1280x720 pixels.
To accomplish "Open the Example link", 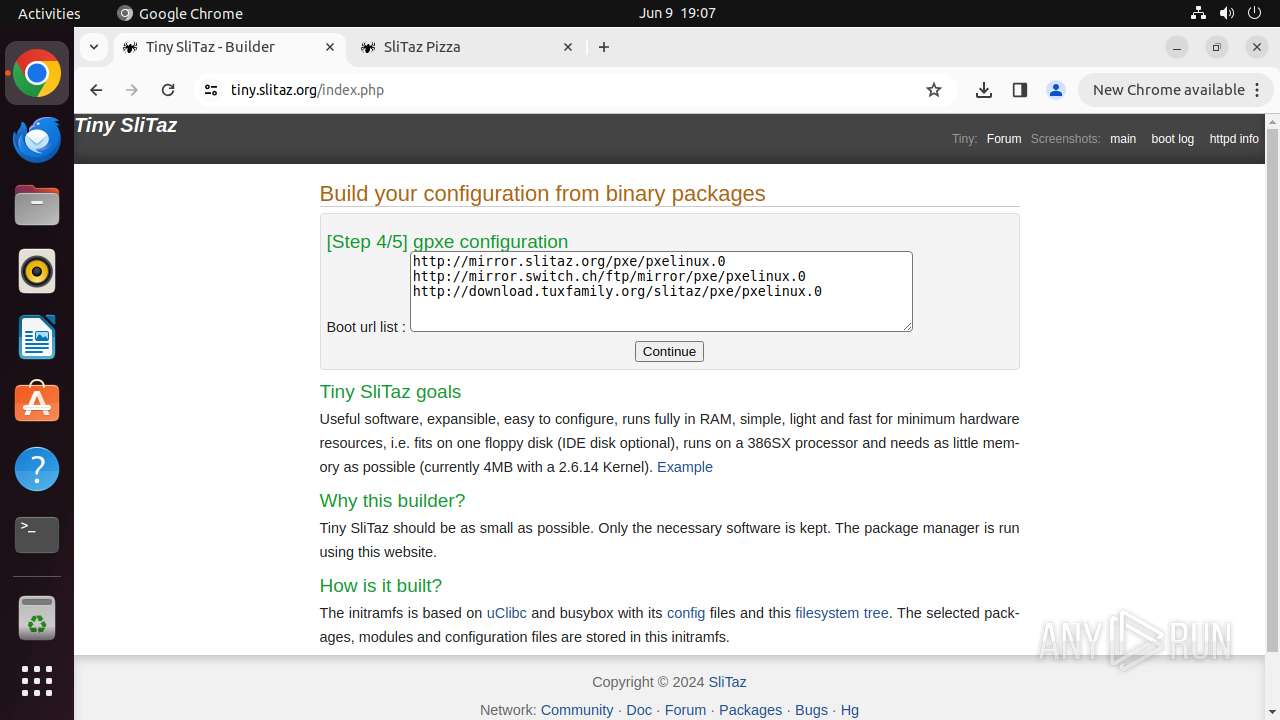I will (x=685, y=467).
